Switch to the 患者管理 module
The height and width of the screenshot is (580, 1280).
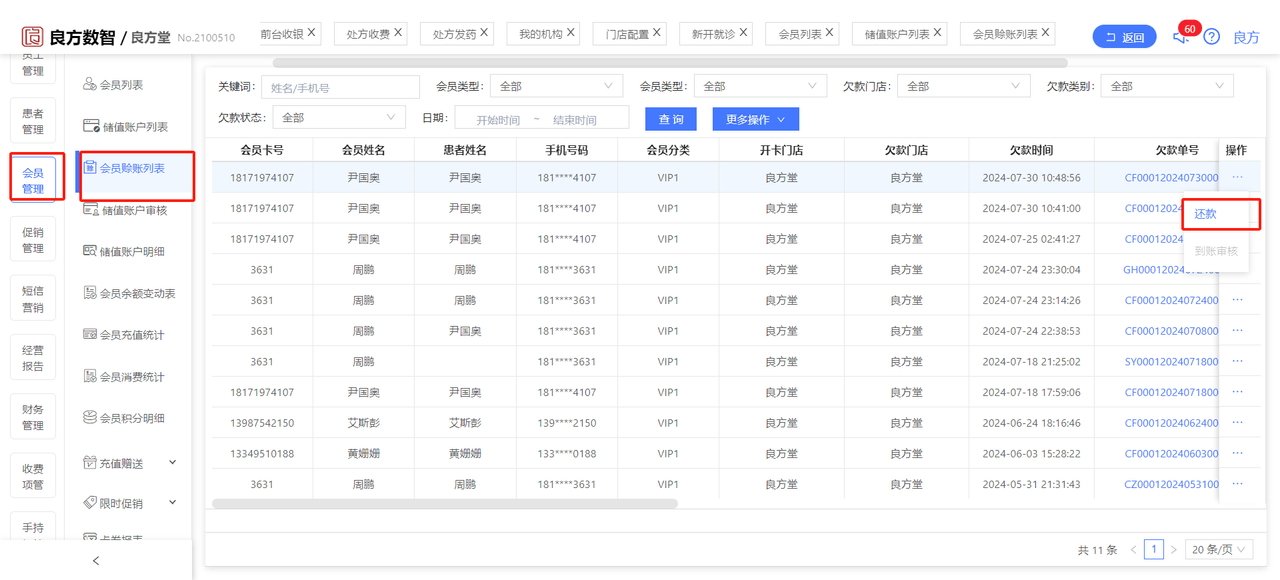33,121
